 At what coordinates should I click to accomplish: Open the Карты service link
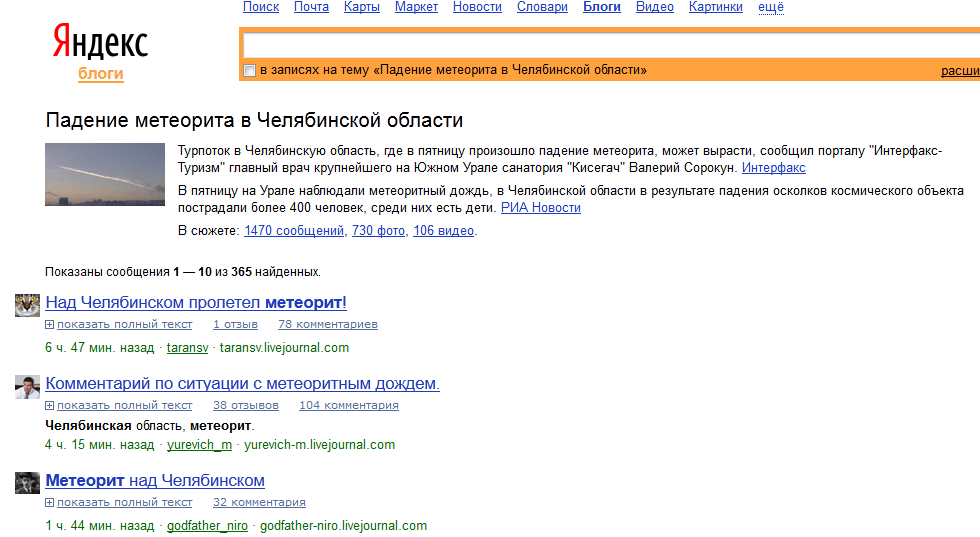361,7
